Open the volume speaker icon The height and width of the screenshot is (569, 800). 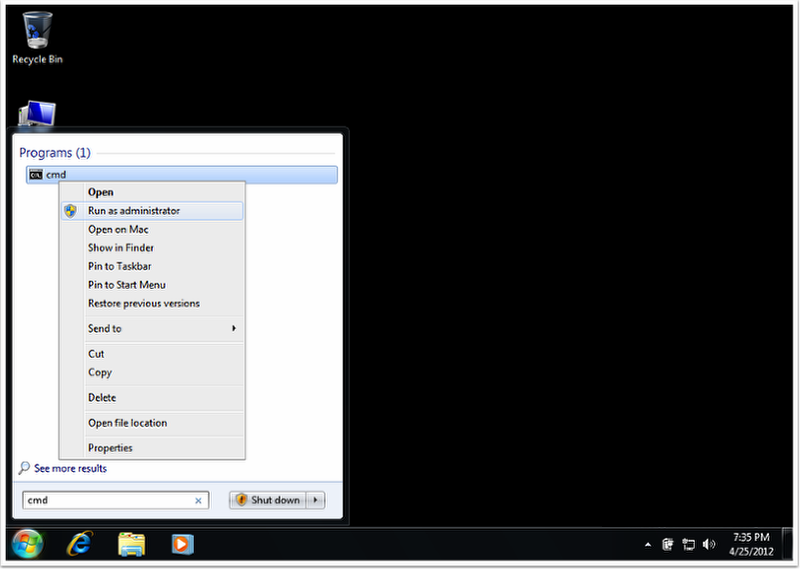pos(709,545)
